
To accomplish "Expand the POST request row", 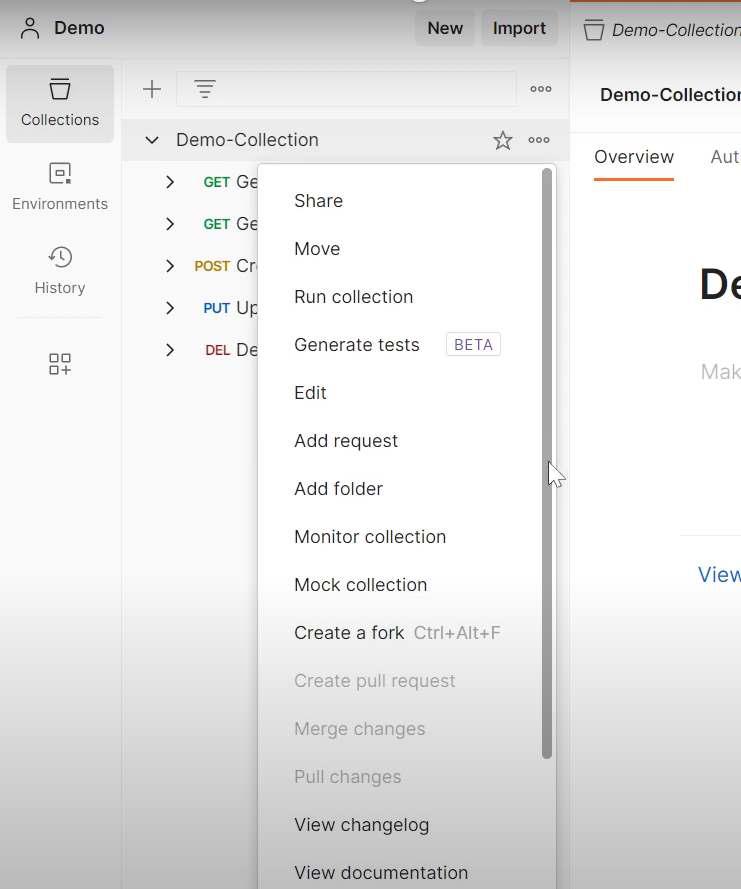I will (170, 266).
